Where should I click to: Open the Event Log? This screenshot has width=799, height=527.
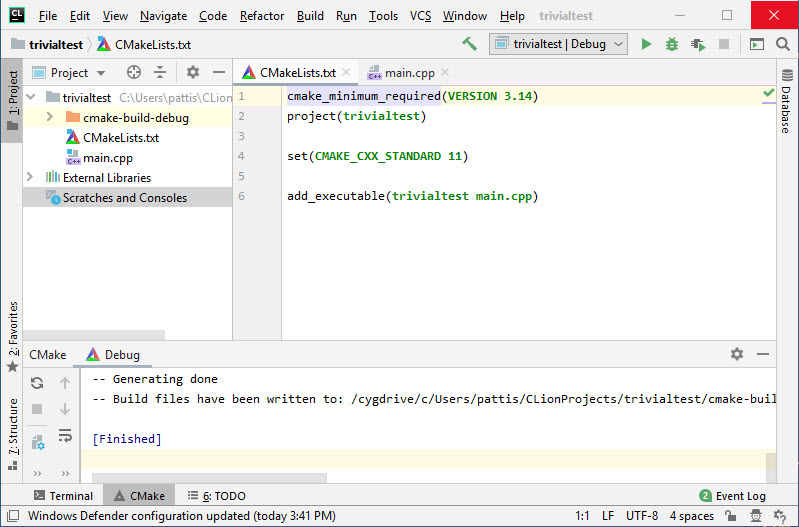733,496
